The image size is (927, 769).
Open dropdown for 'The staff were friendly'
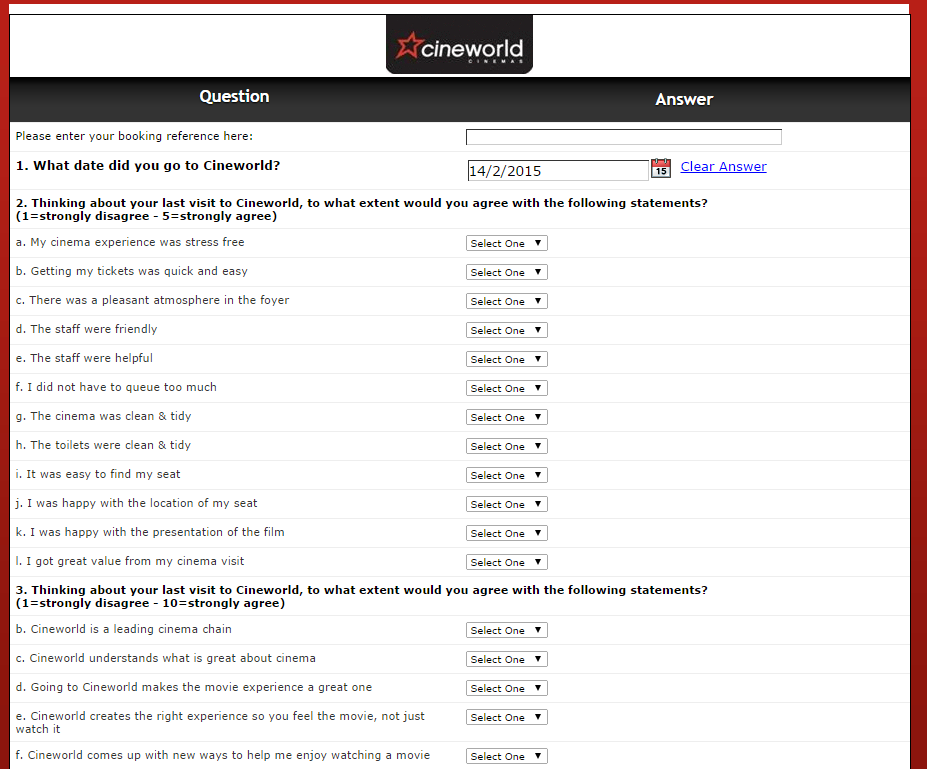coord(507,330)
